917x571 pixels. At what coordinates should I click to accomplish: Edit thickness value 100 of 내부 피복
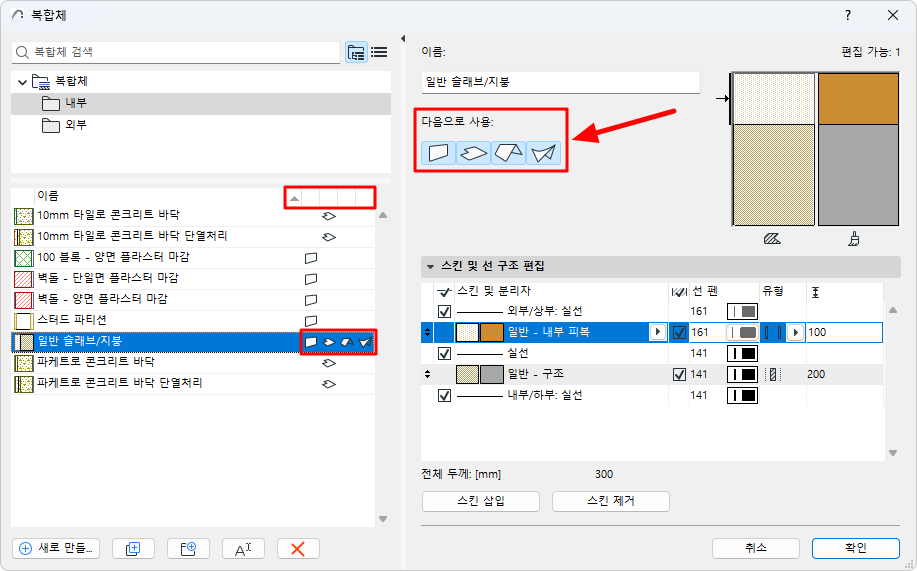pyautogui.click(x=843, y=332)
